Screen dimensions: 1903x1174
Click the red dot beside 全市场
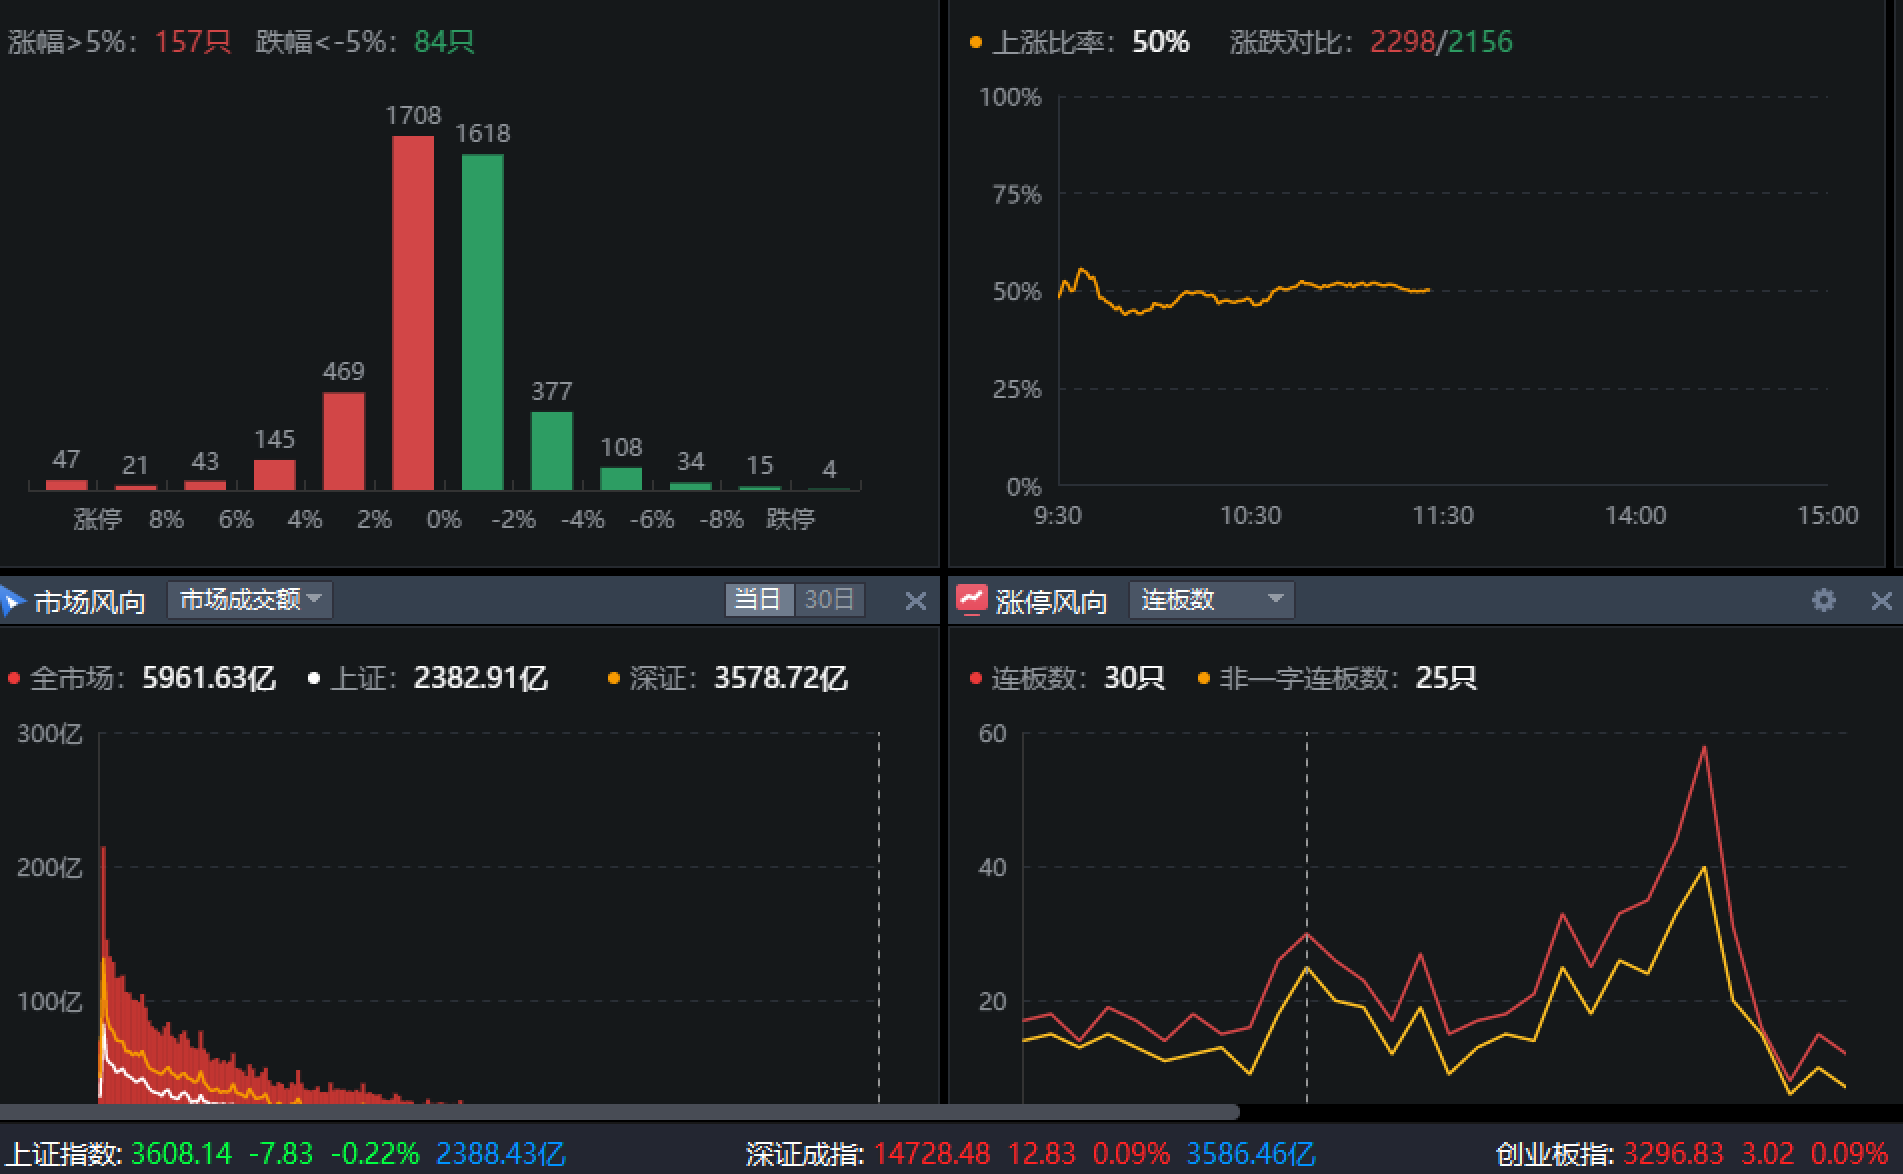[14, 679]
